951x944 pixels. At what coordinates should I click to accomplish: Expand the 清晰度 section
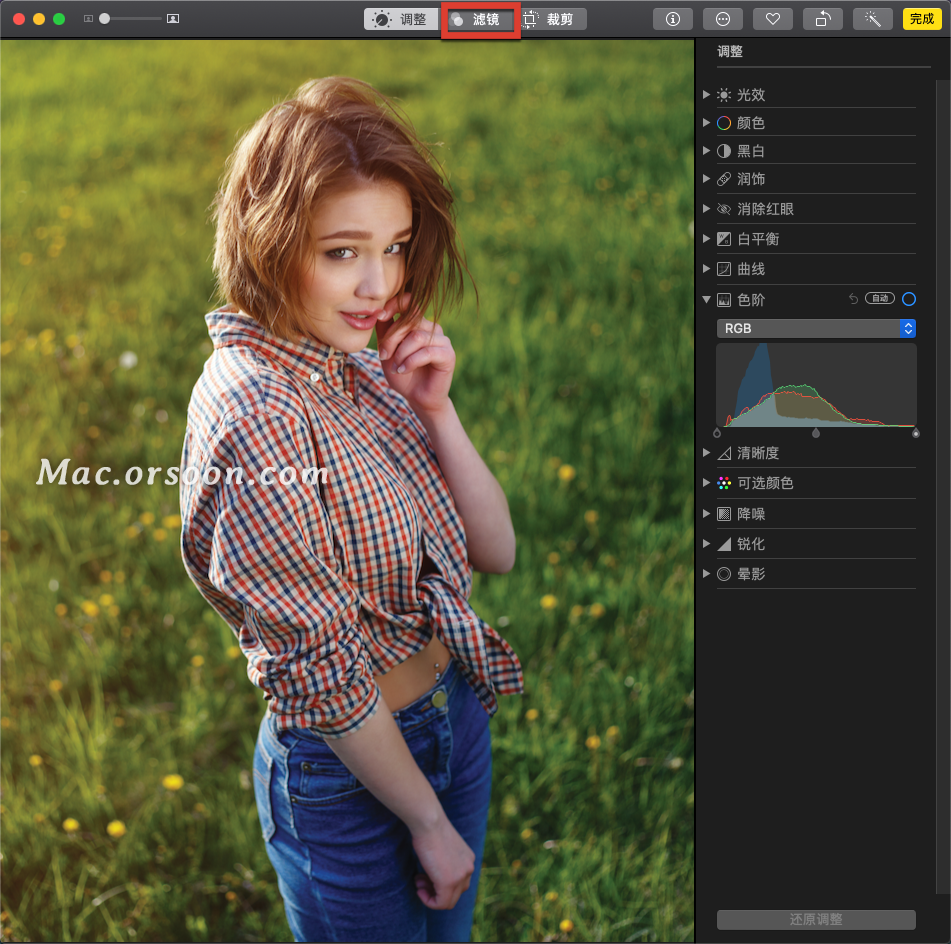pos(706,453)
